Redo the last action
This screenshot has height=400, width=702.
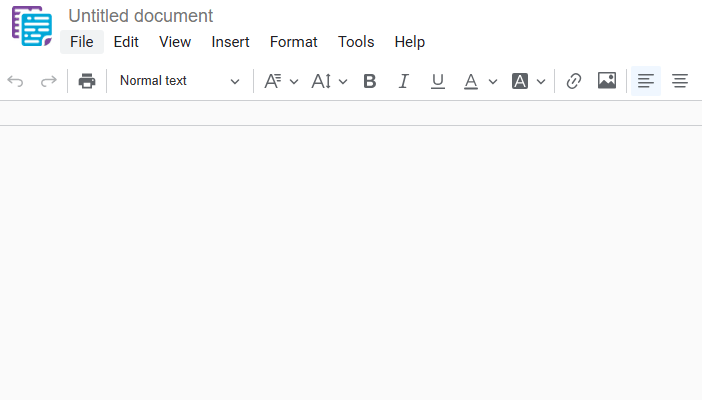(x=48, y=82)
